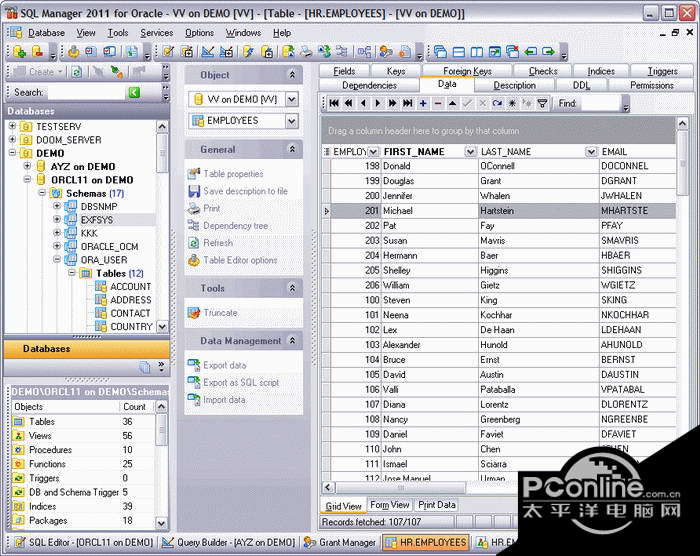The width and height of the screenshot is (700, 556).
Task: Delete record with red minus icon
Action: (438, 104)
